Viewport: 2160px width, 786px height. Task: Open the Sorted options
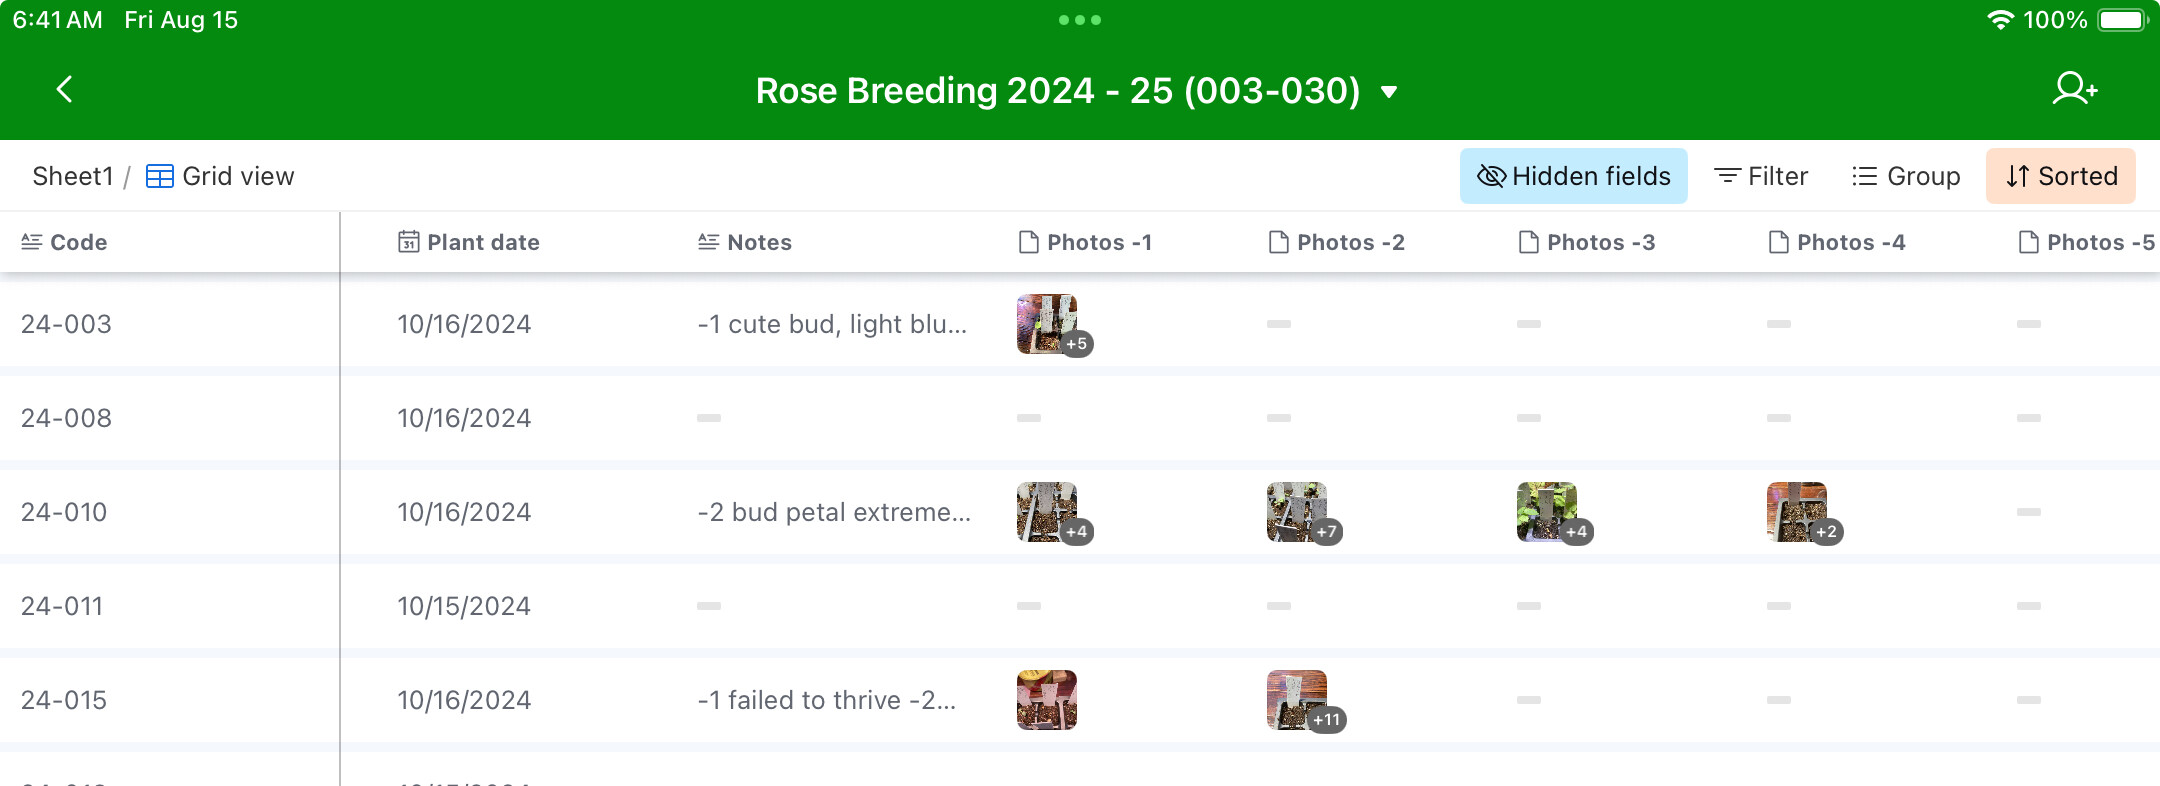coord(2061,176)
